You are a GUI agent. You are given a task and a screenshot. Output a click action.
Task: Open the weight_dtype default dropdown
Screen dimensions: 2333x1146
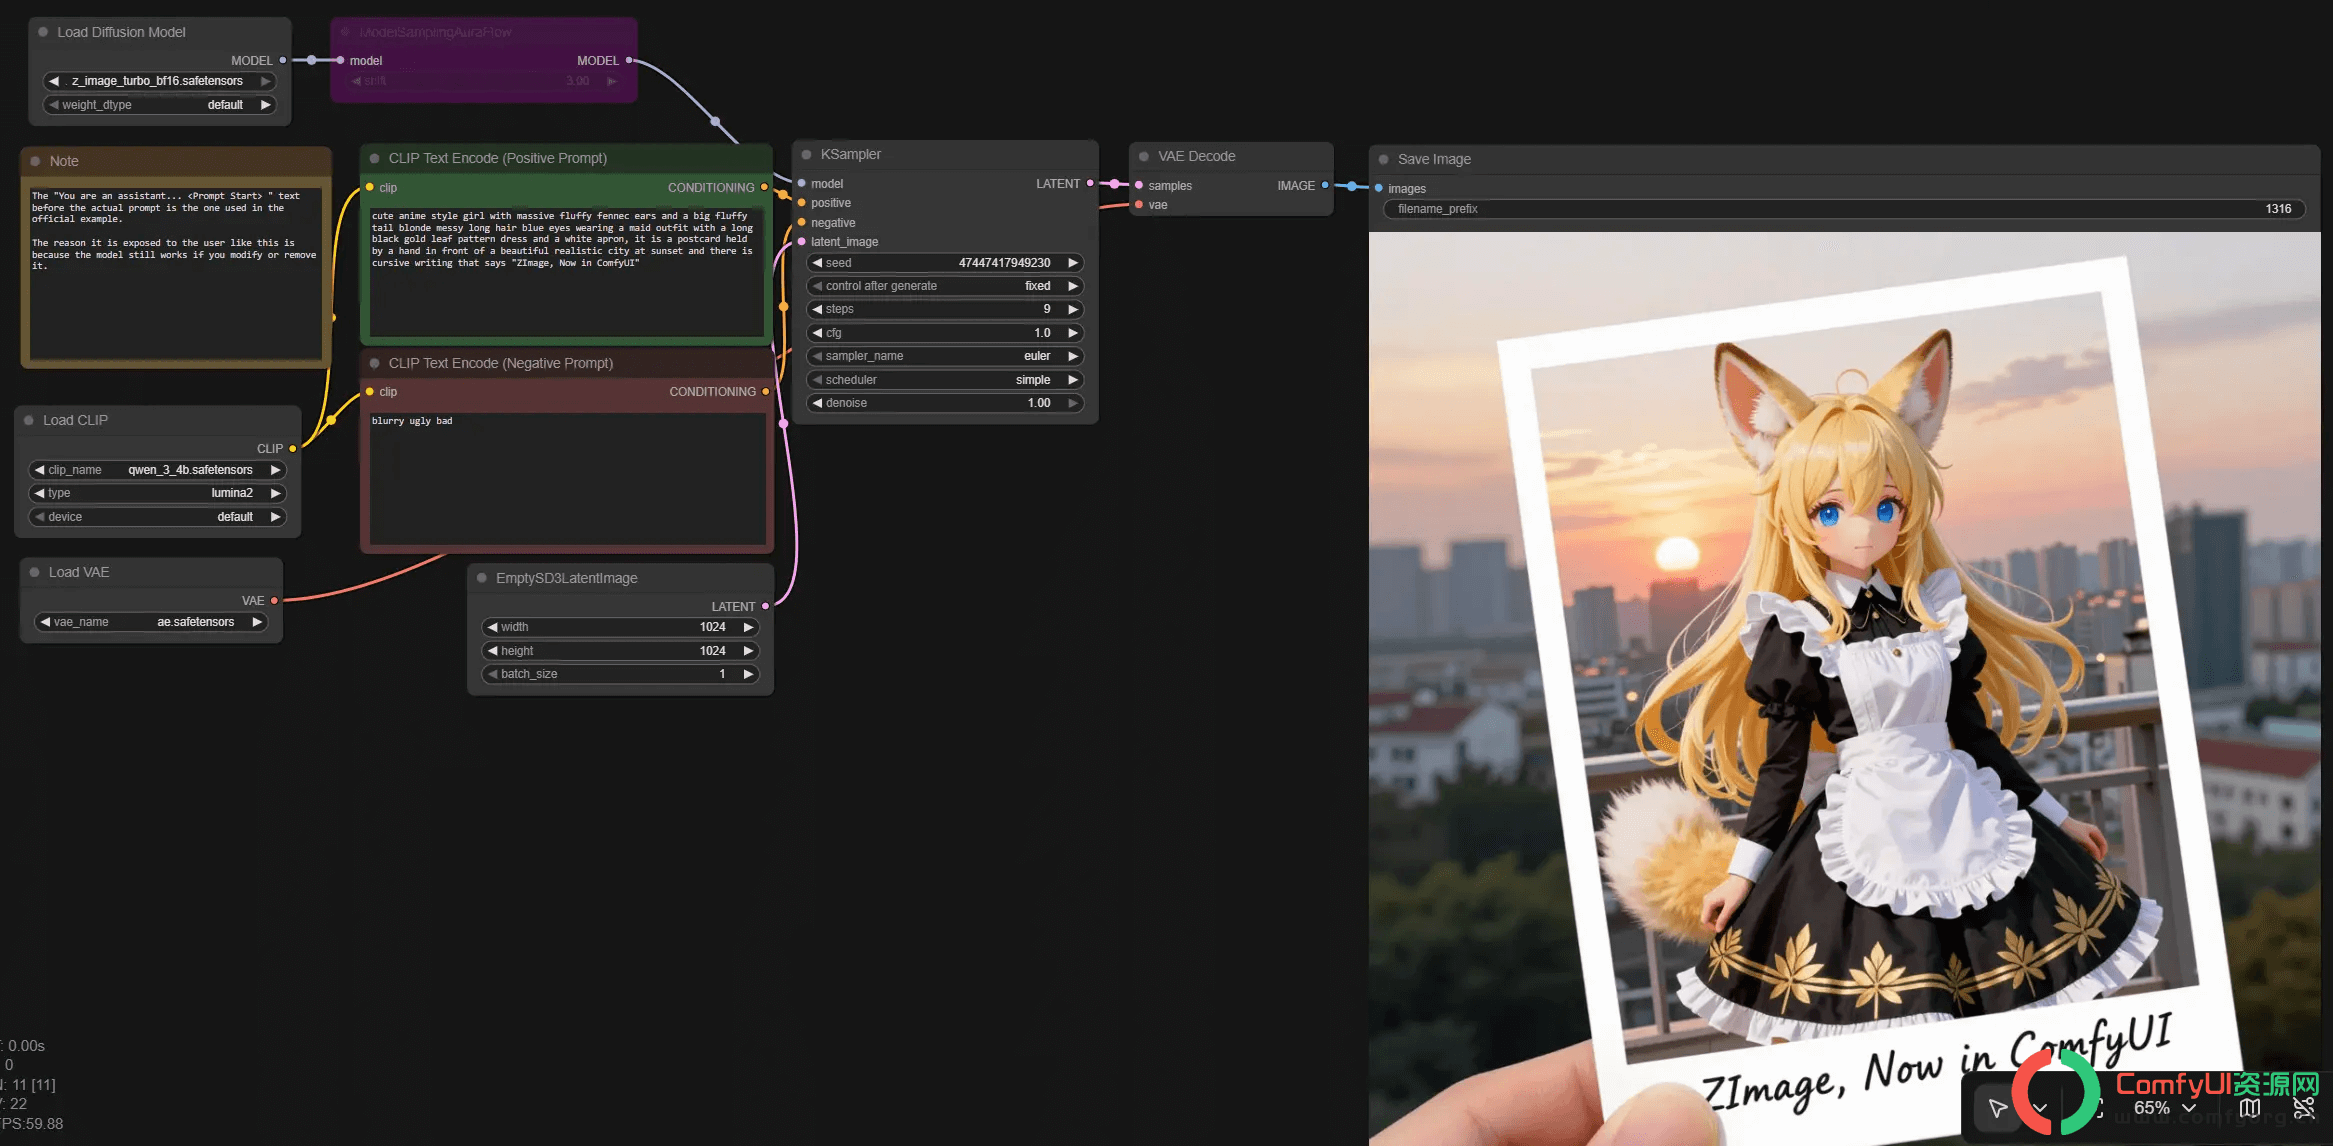tap(160, 105)
